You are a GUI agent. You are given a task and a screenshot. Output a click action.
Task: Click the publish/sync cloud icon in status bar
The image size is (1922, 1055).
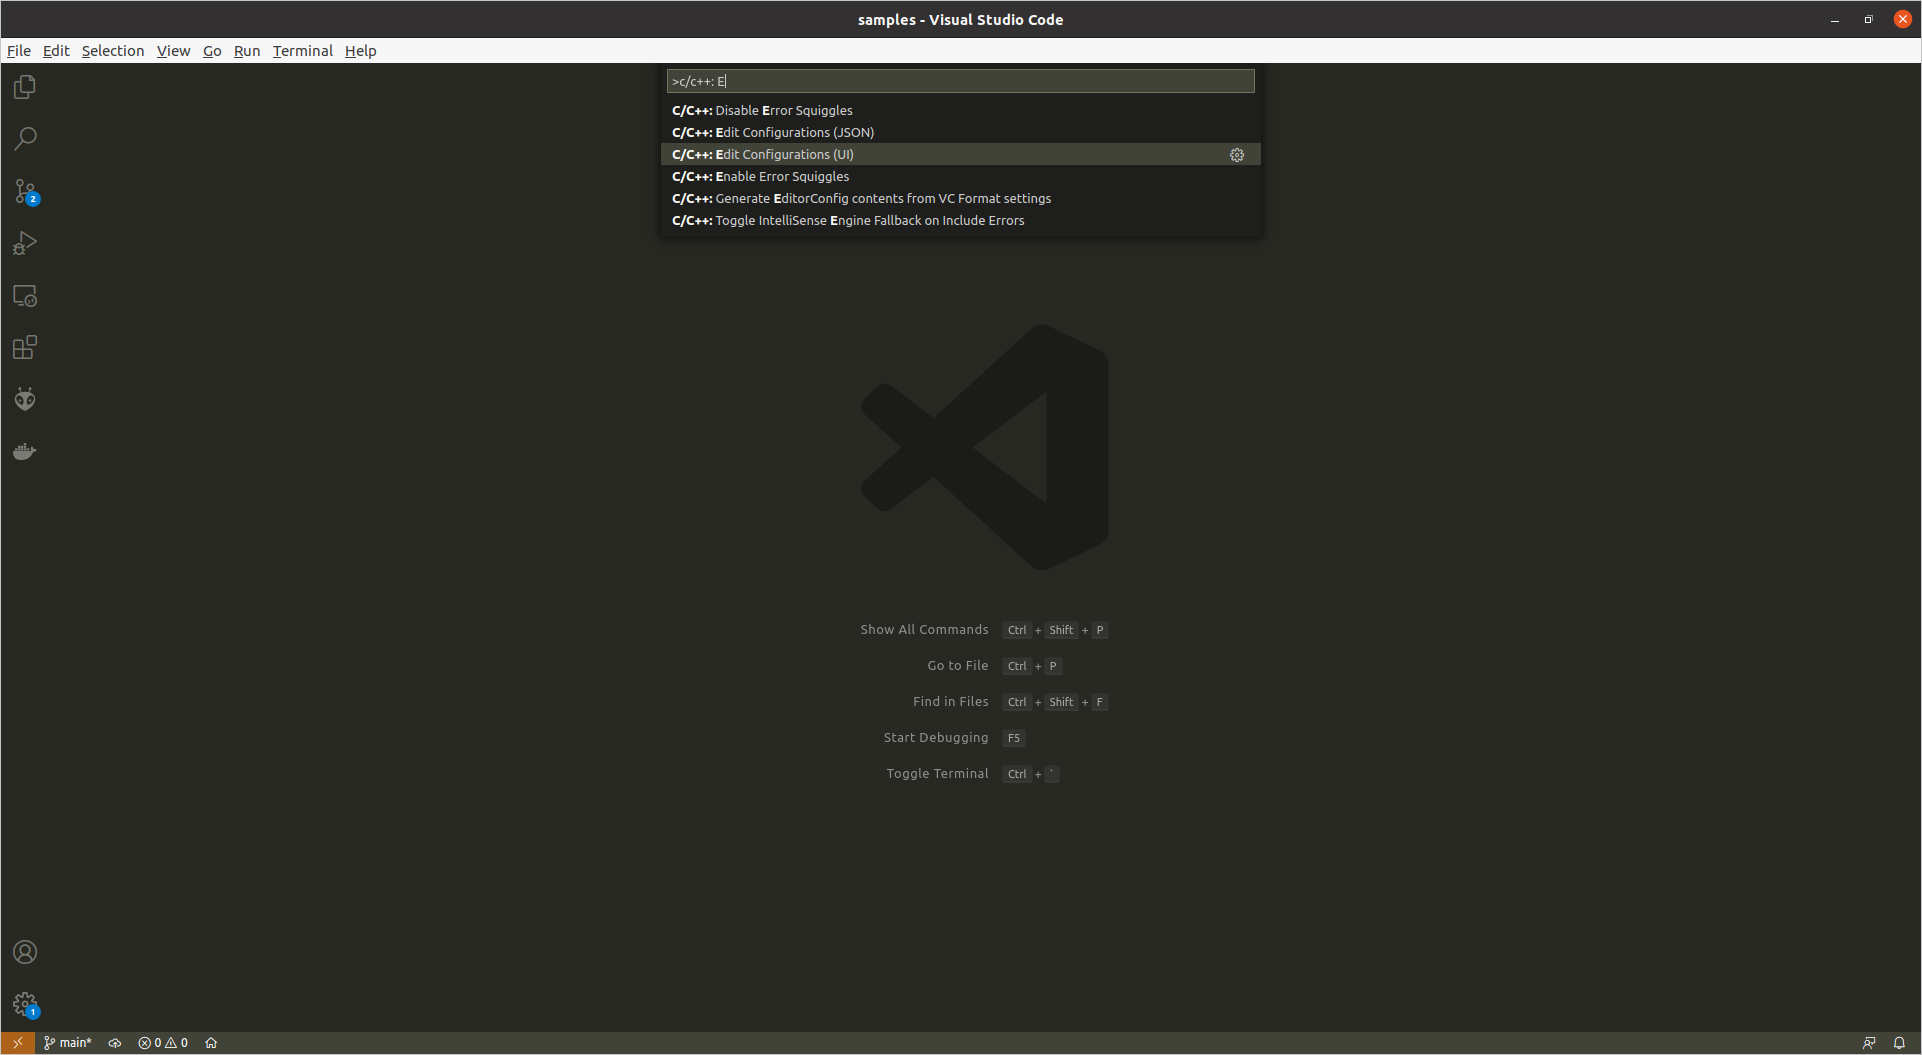[115, 1043]
